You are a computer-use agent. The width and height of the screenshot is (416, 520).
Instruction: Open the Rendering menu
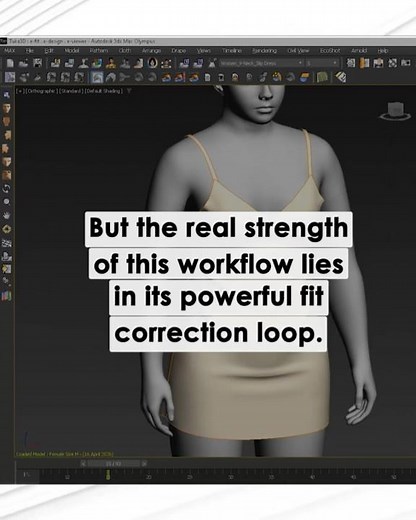(x=264, y=51)
